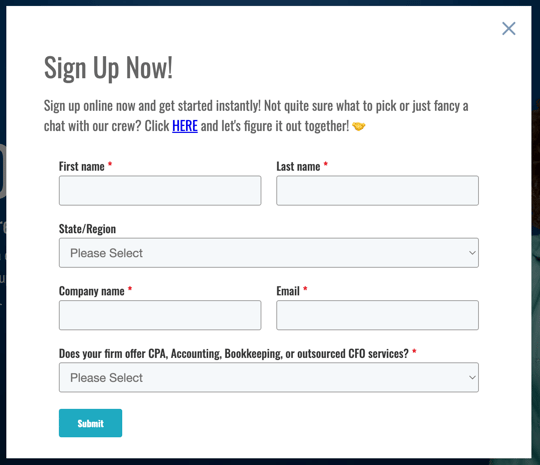
Task: Click the CPA, Accounting, Bookkeeping question label
Action: (x=233, y=353)
